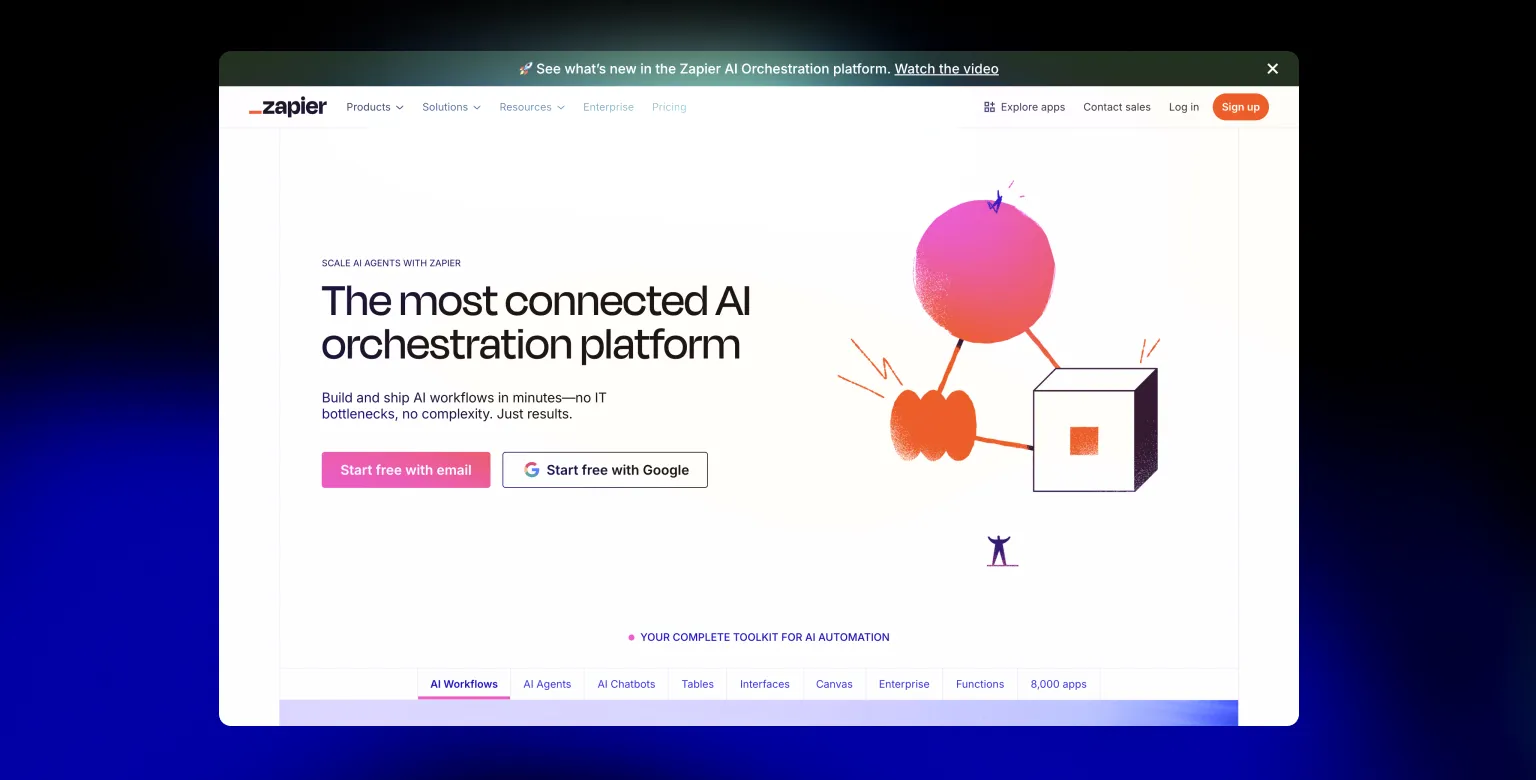Select the Functions tab
1536x780 pixels.
tap(980, 684)
